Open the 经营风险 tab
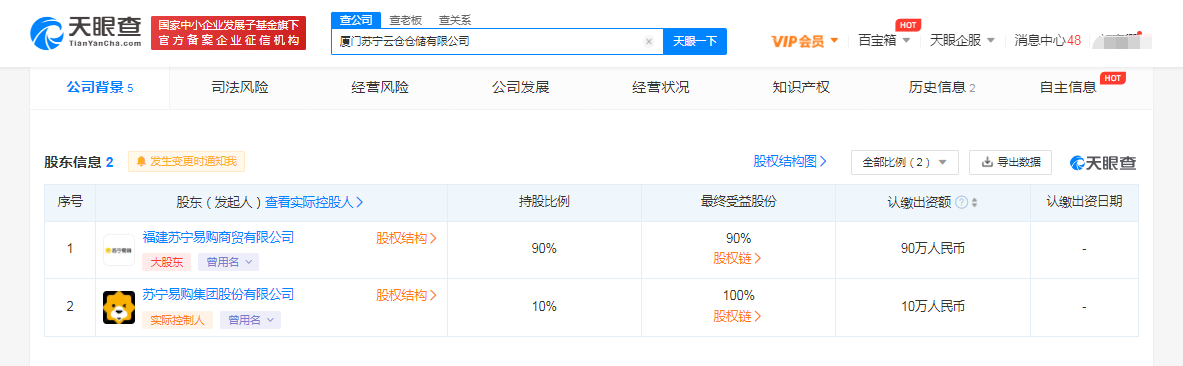 click(x=379, y=88)
